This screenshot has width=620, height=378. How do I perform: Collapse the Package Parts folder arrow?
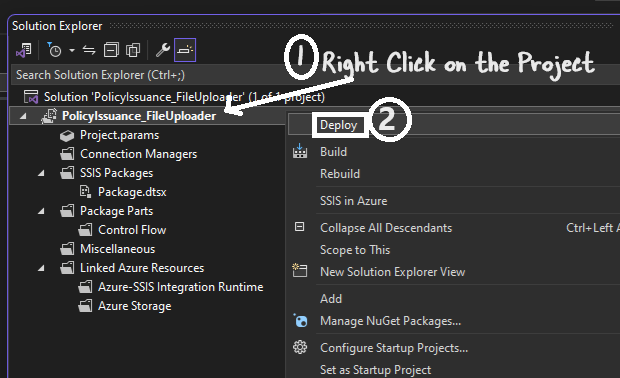41,211
